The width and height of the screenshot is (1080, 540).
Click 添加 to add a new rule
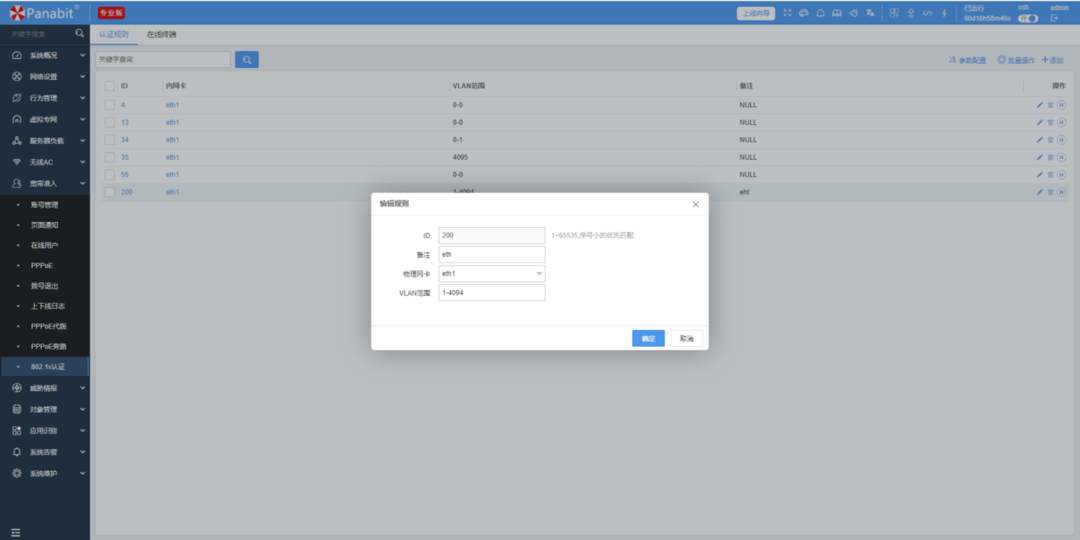pos(1053,61)
